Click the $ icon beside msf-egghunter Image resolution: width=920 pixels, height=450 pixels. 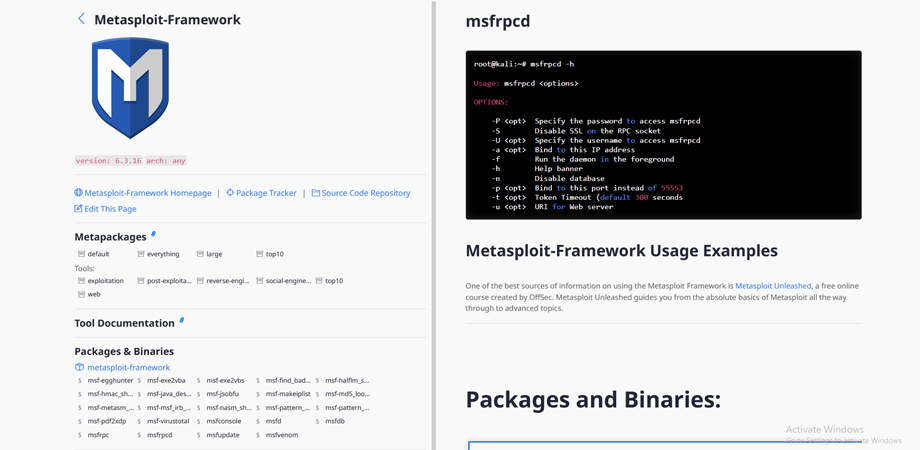80,380
